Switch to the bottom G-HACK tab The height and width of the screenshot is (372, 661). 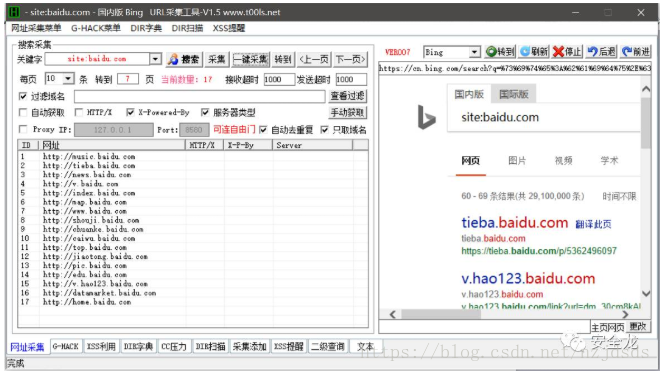click(x=65, y=347)
